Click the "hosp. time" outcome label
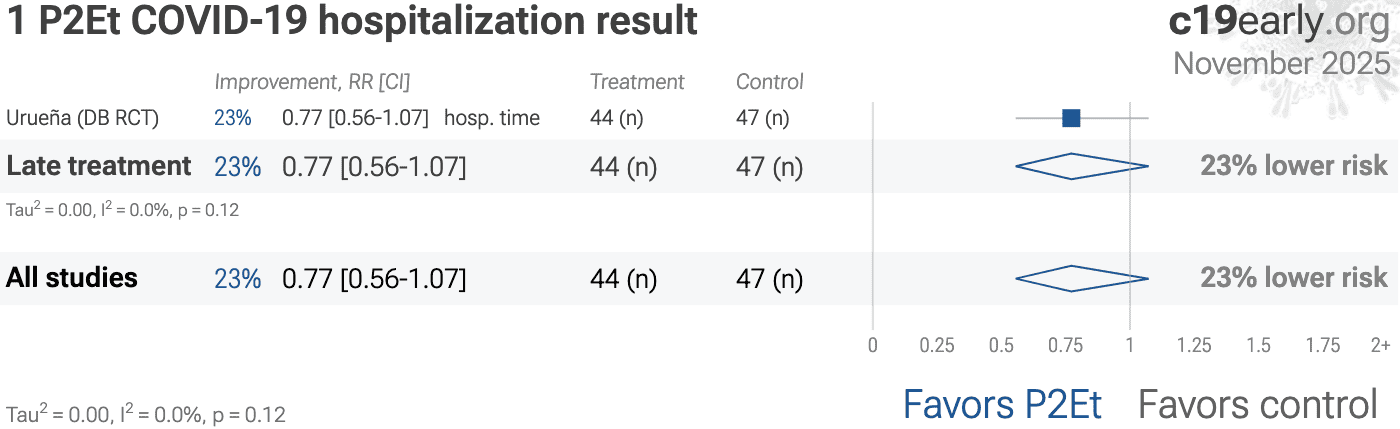 (492, 118)
